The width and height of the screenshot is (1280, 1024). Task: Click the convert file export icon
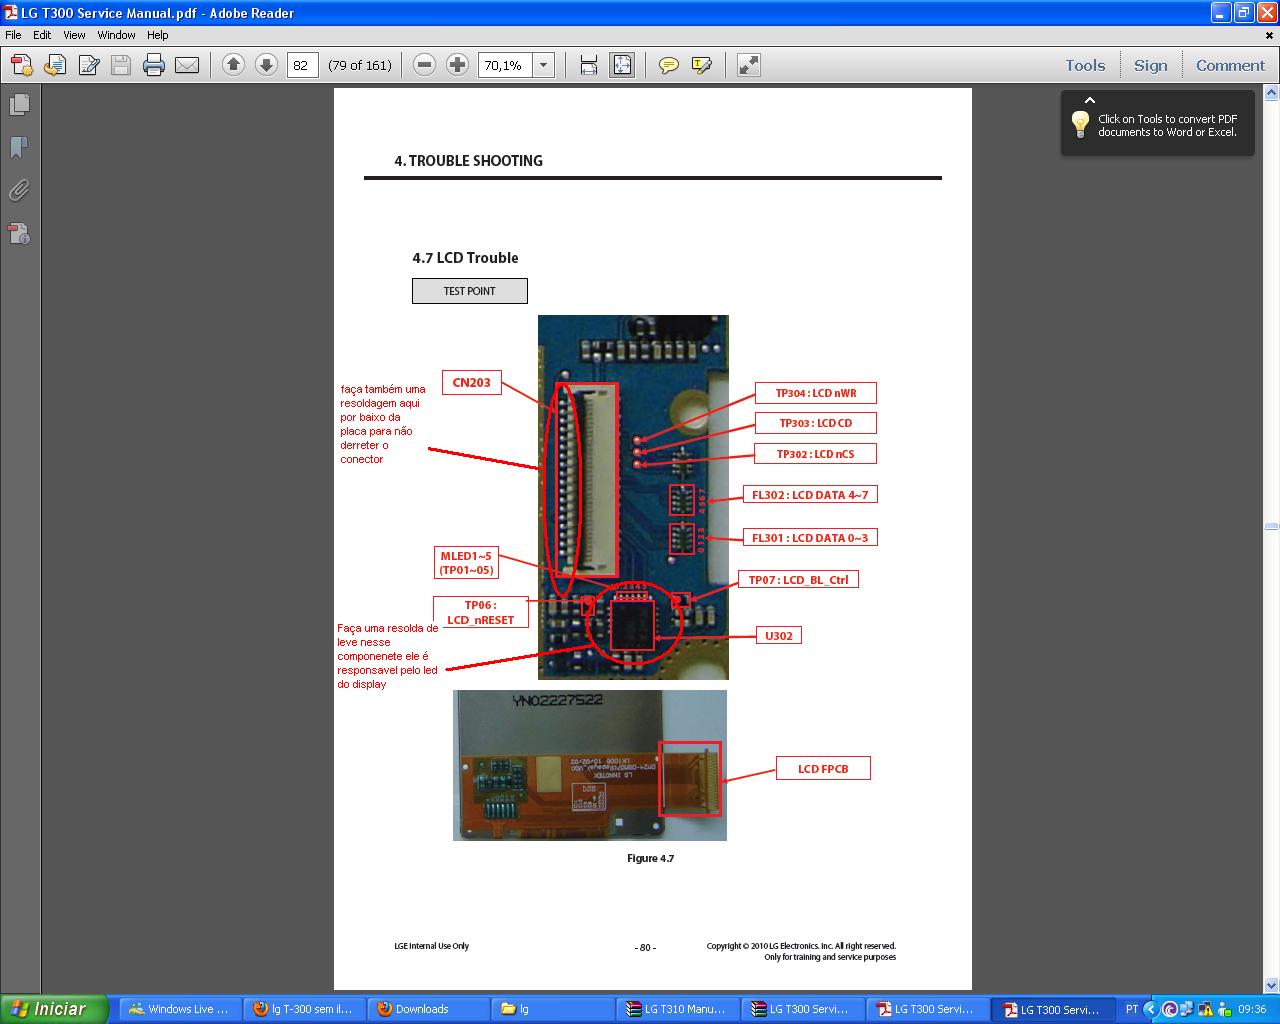[x=55, y=66]
